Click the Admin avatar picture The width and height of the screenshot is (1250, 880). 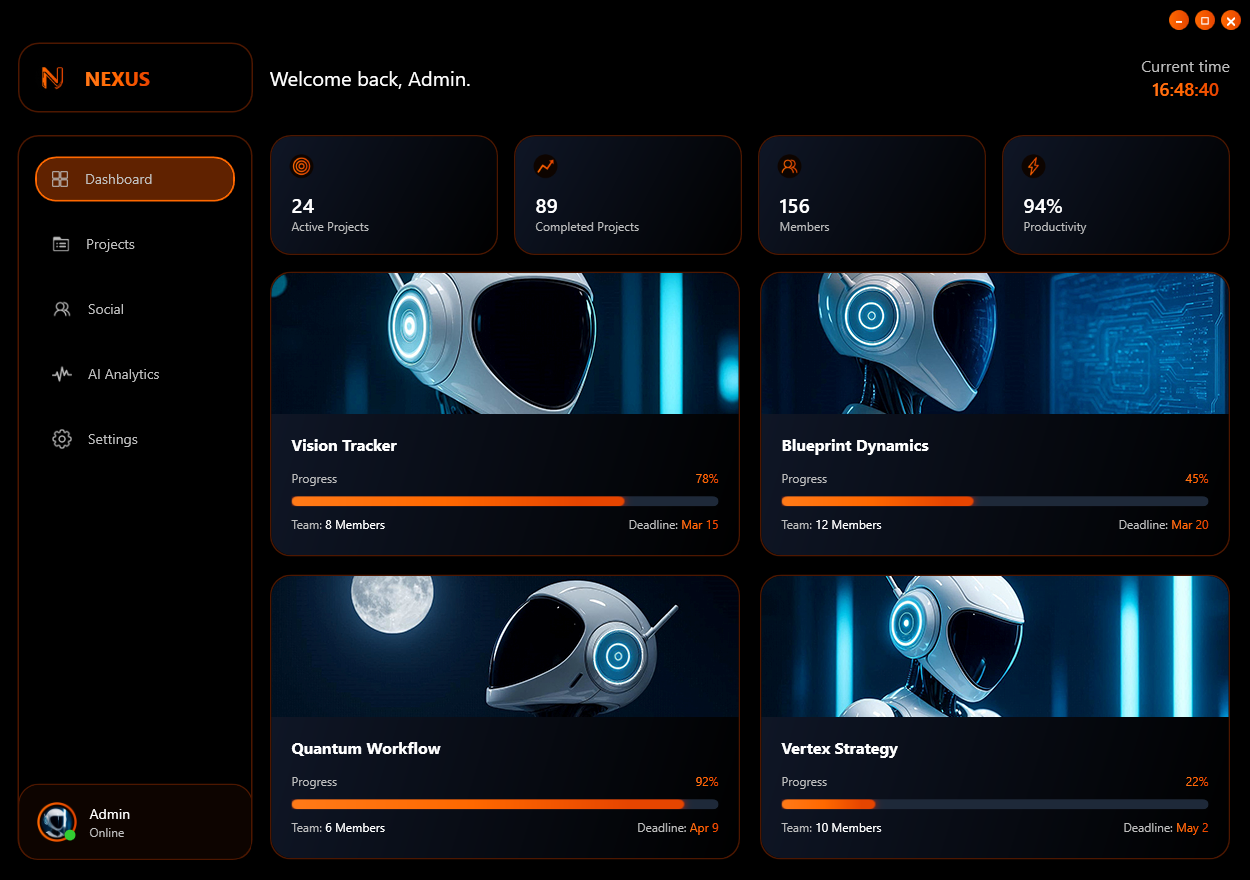[56, 822]
